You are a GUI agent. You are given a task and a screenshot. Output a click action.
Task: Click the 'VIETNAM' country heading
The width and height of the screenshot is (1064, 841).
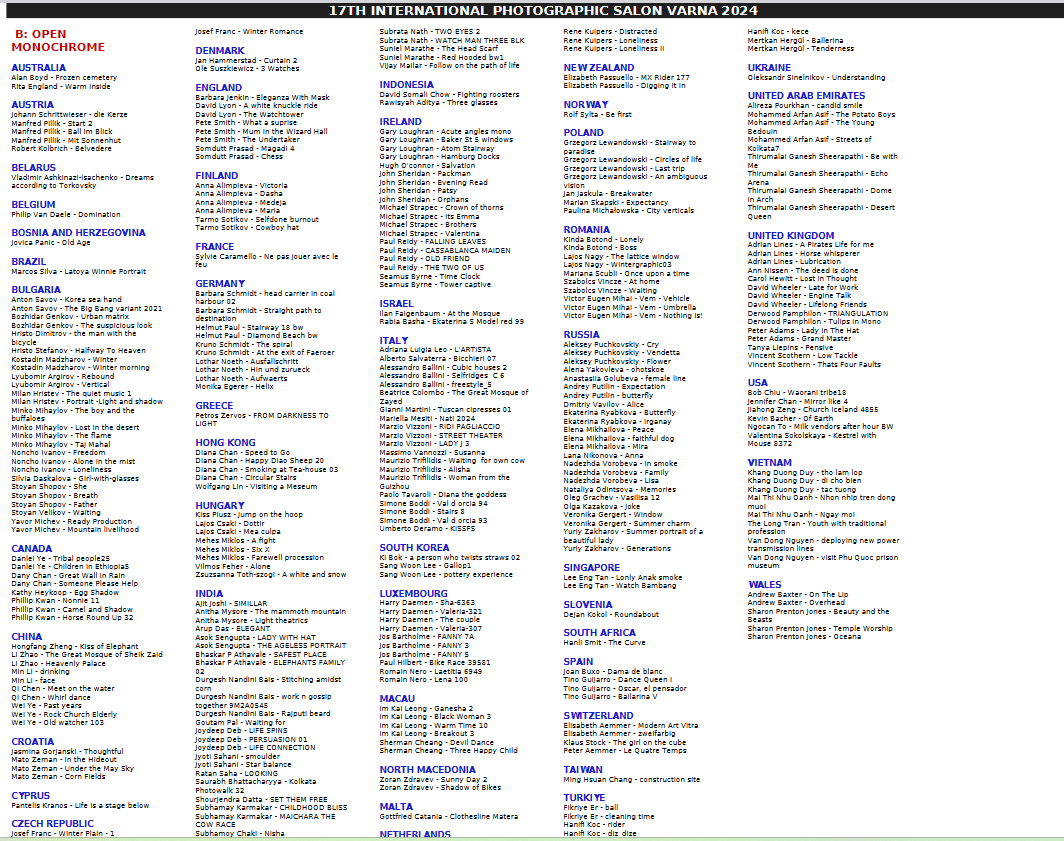pos(770,463)
